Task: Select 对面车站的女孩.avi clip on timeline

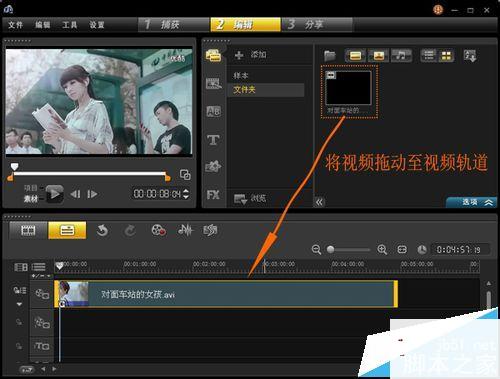Action: (226, 294)
